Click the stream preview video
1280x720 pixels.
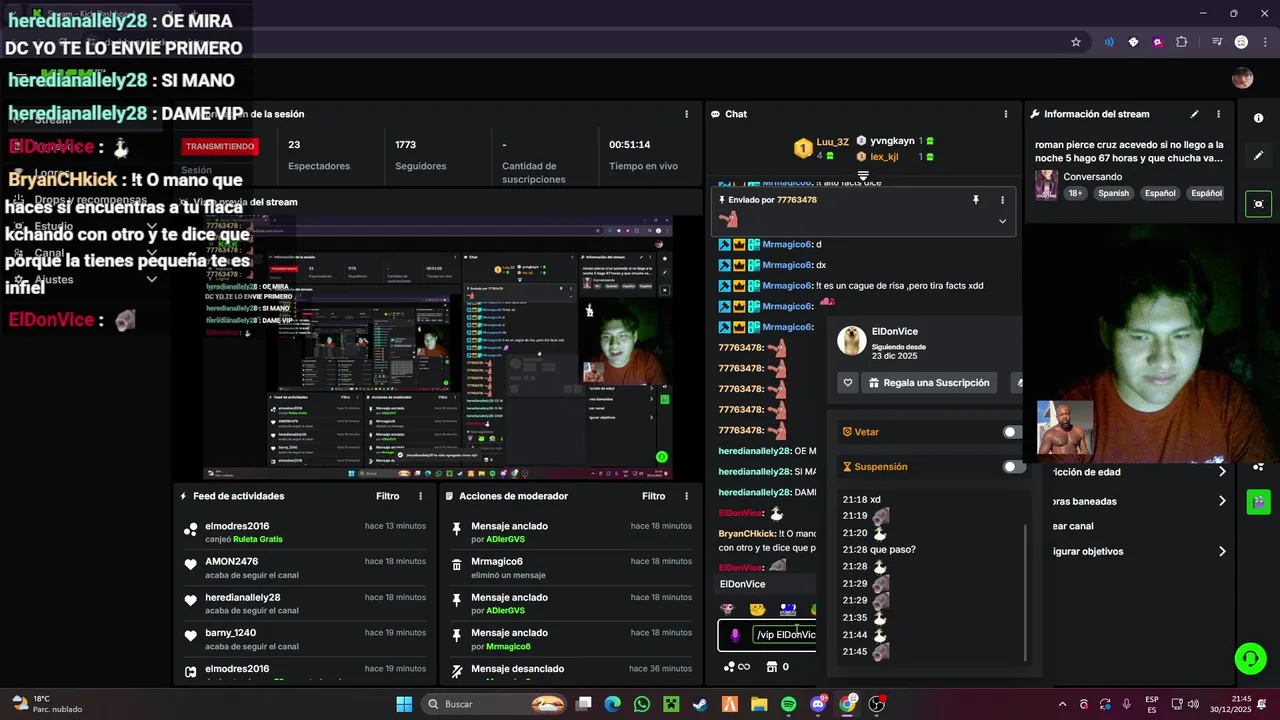tap(437, 347)
